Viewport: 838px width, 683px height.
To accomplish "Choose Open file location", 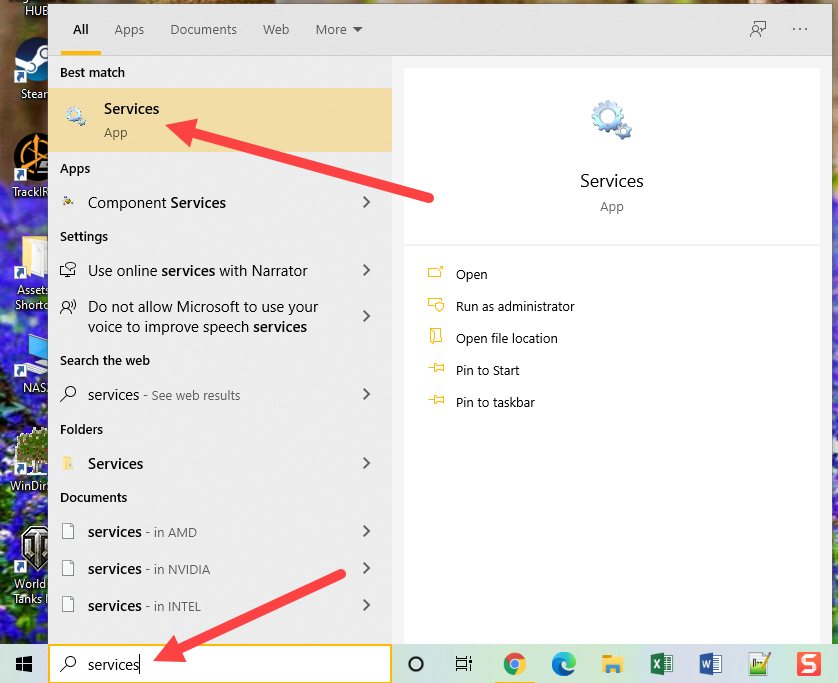I will click(507, 338).
